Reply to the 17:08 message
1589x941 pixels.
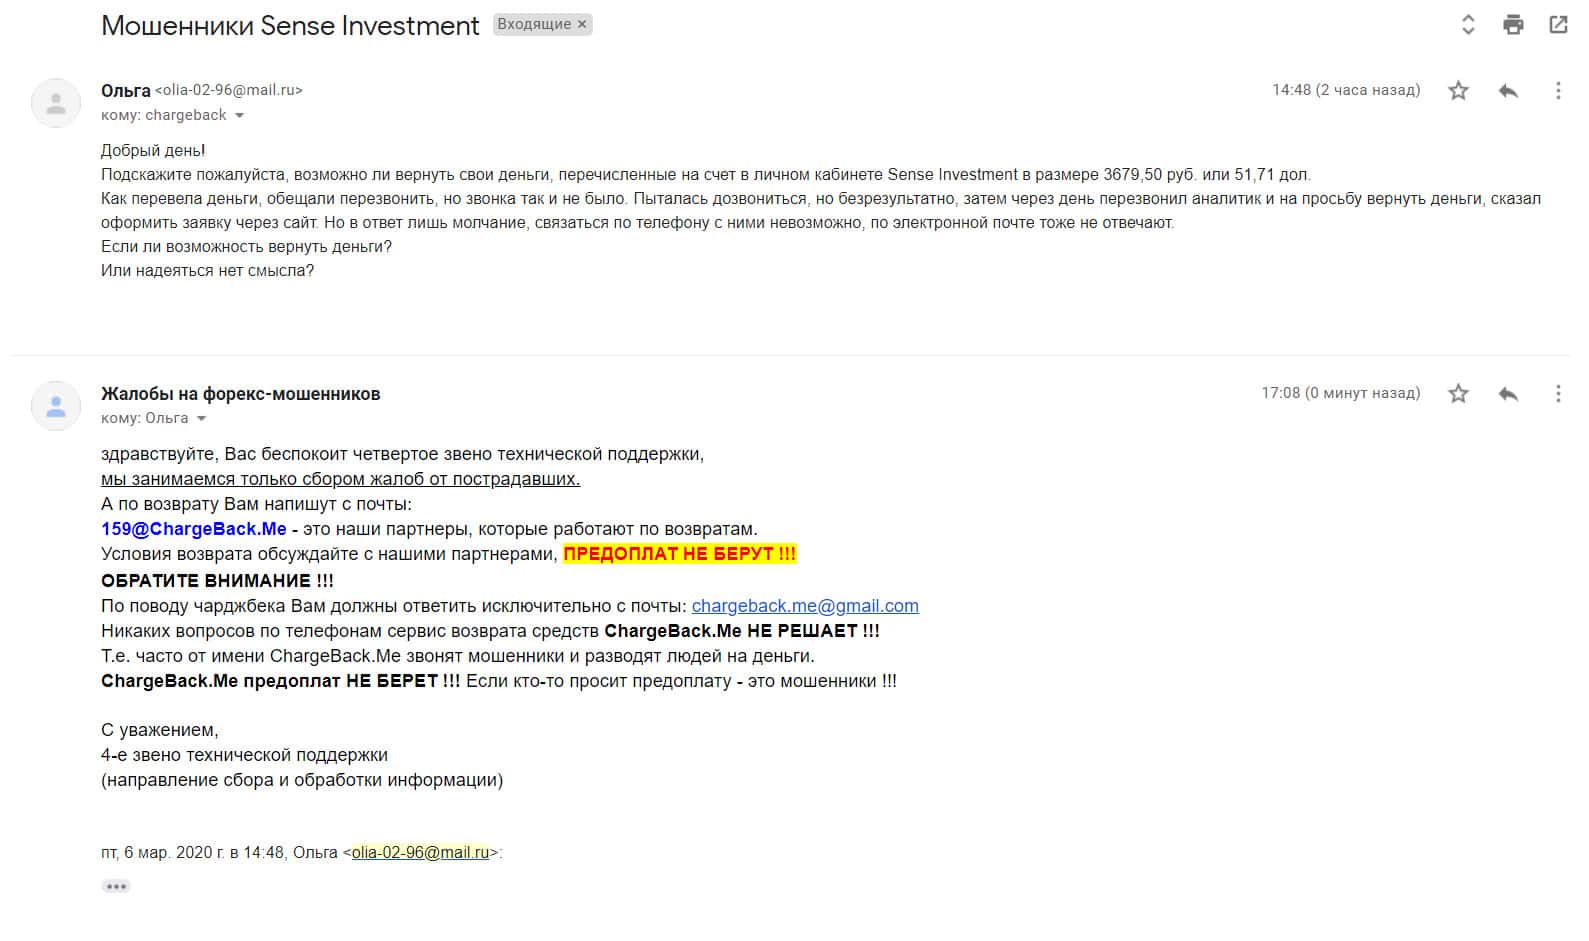click(1508, 394)
